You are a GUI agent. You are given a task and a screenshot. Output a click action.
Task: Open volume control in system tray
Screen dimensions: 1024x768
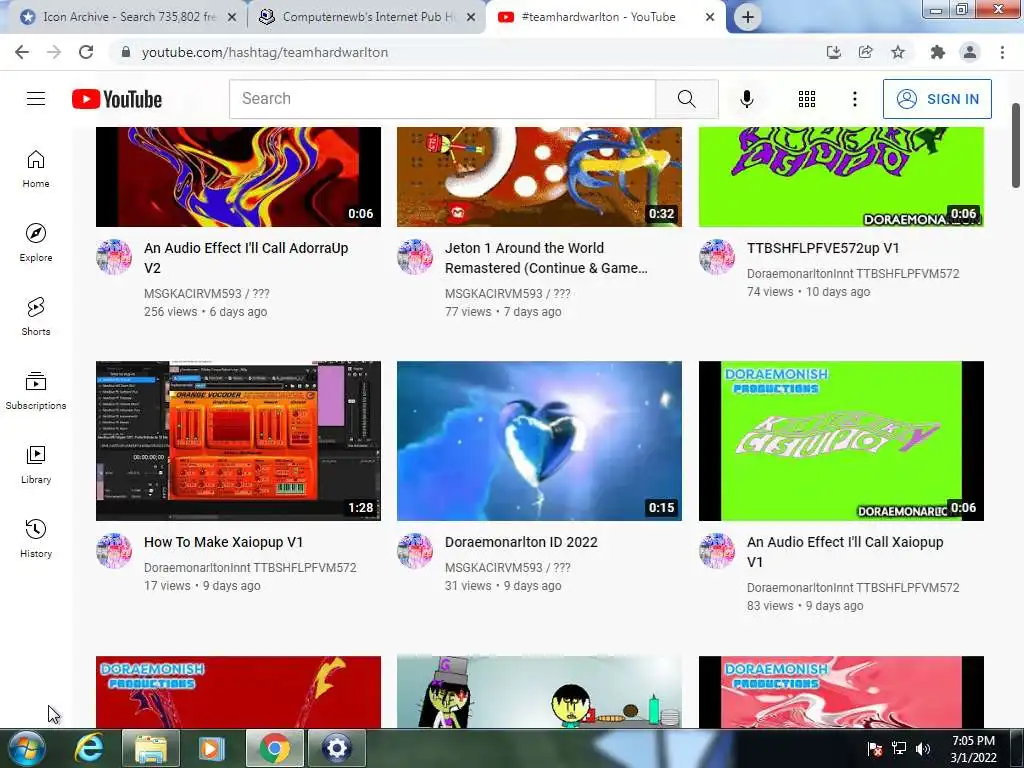click(x=923, y=749)
